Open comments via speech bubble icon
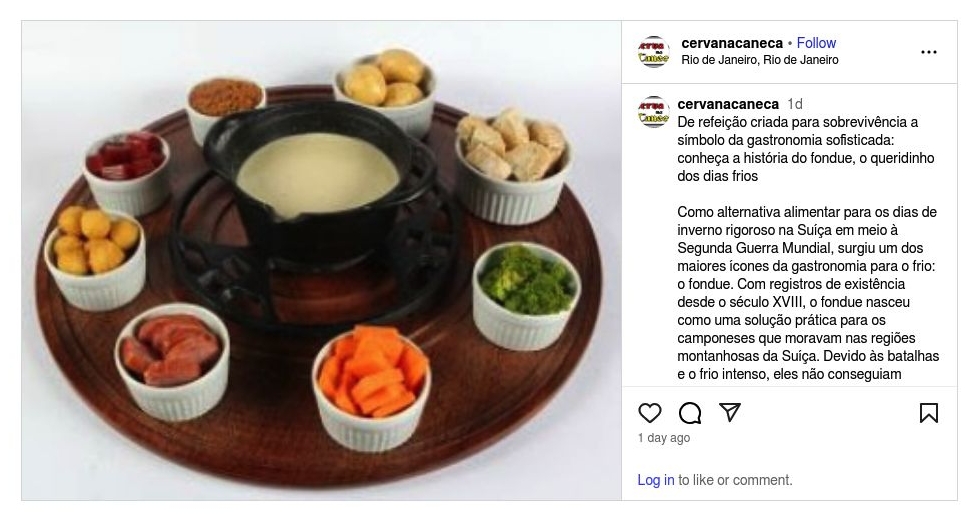Viewport: 968px width, 524px height. click(690, 413)
